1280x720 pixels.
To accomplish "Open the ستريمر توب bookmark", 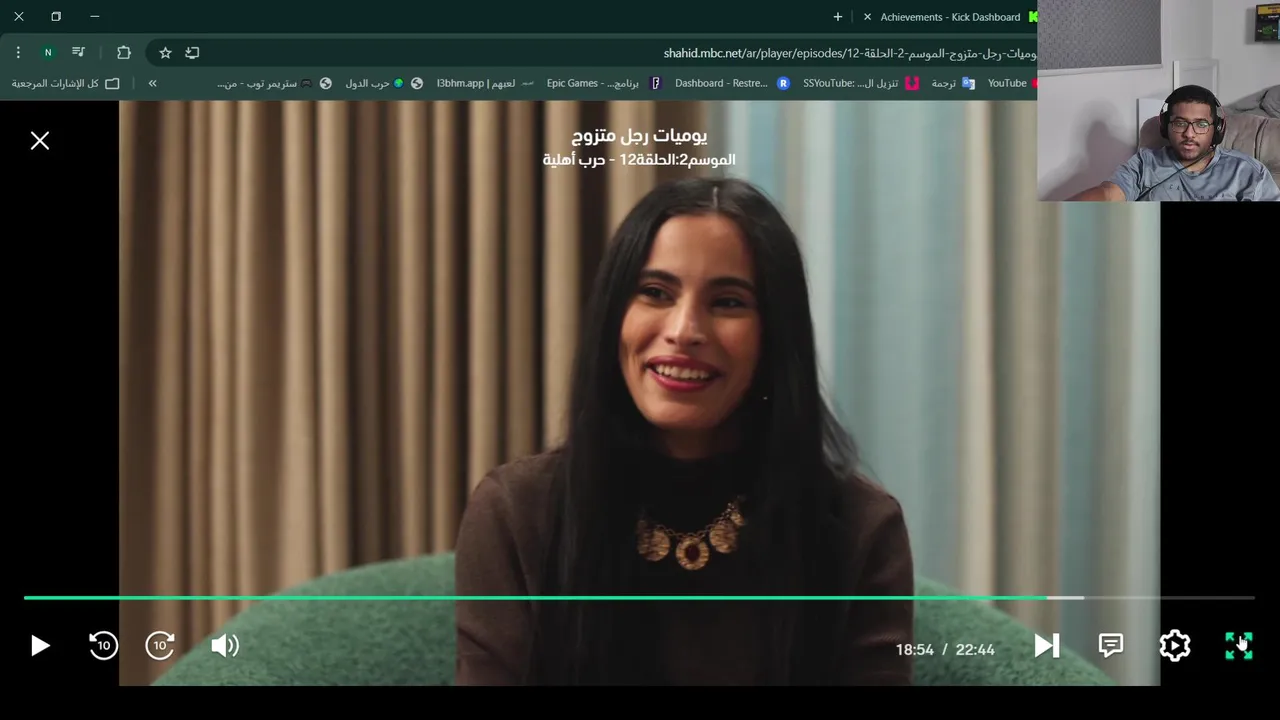I will point(275,83).
